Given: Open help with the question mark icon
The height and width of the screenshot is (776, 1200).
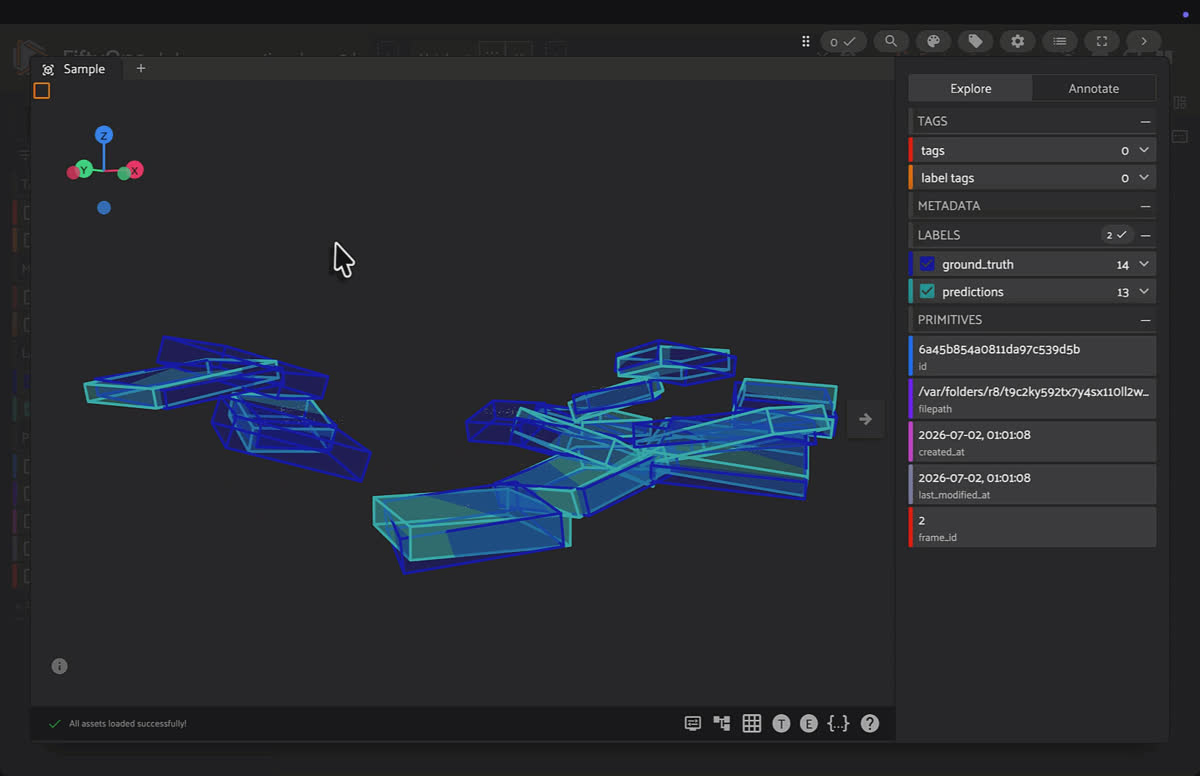Looking at the screenshot, I should pos(870,723).
